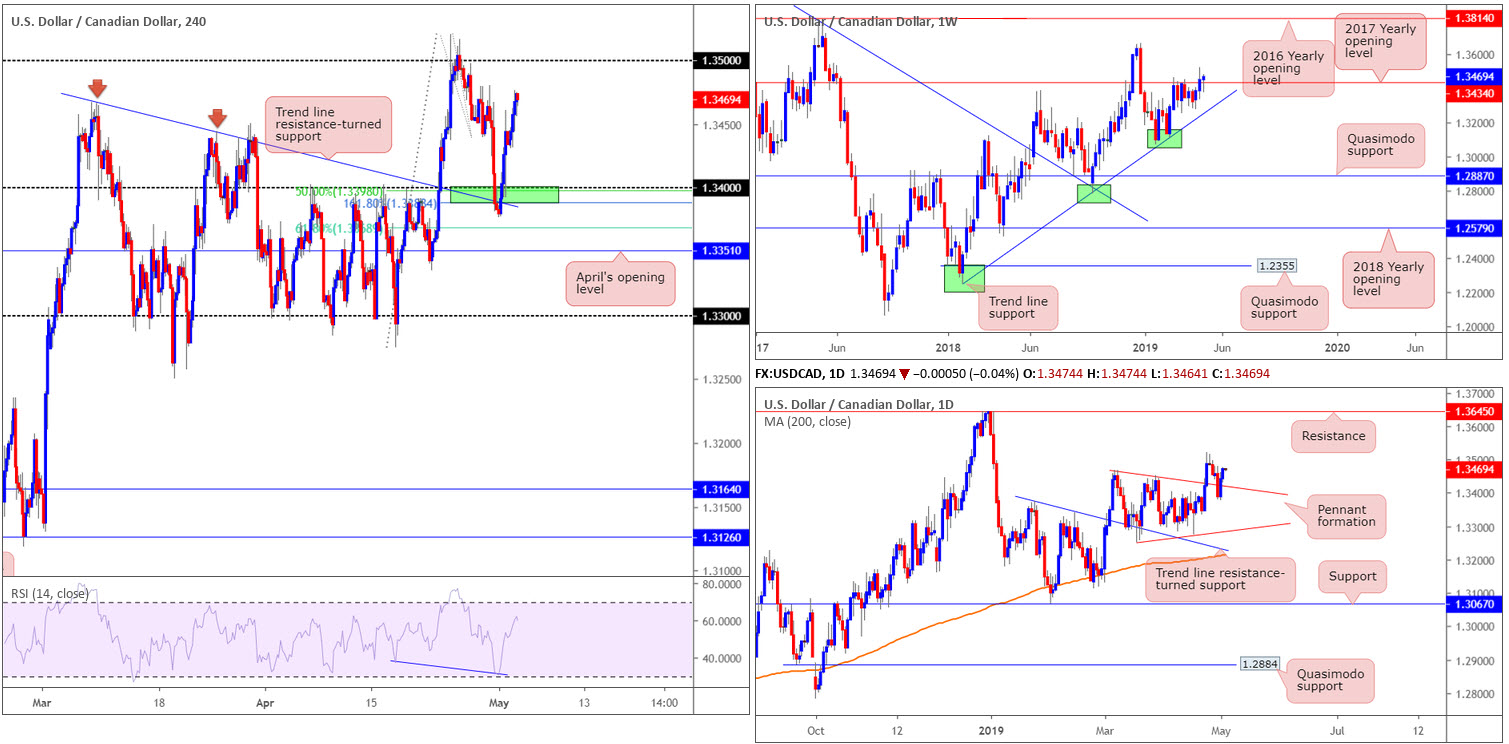
Task: Click the '2016 Yearly opening level' callout
Action: tap(1290, 68)
